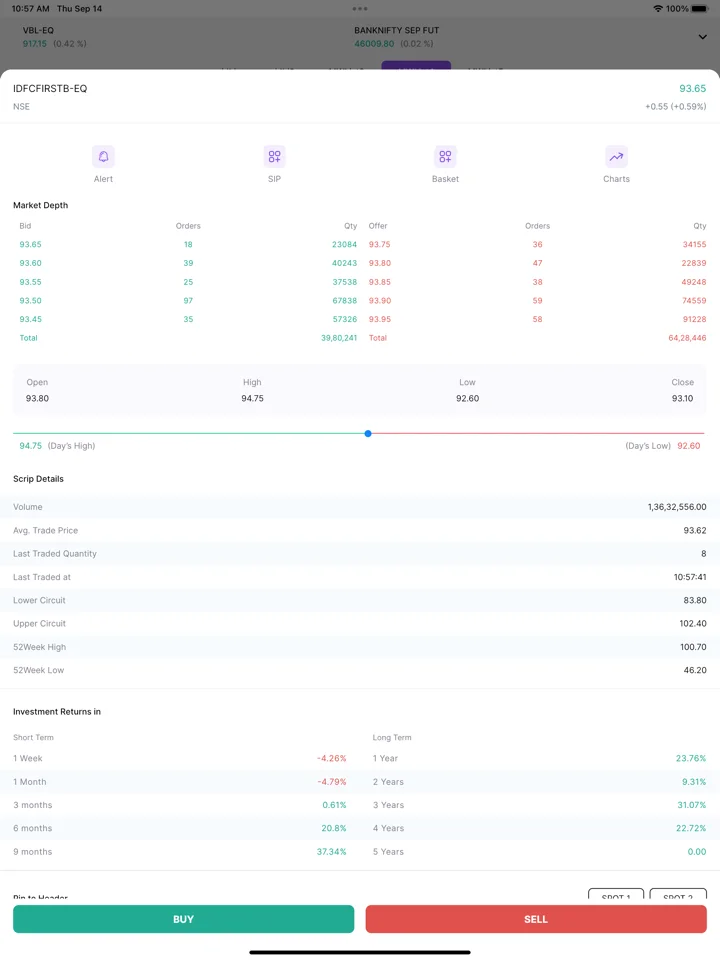This screenshot has height=960, width=720.
Task: Click 1 Week return -4.26%
Action: pyautogui.click(x=332, y=758)
